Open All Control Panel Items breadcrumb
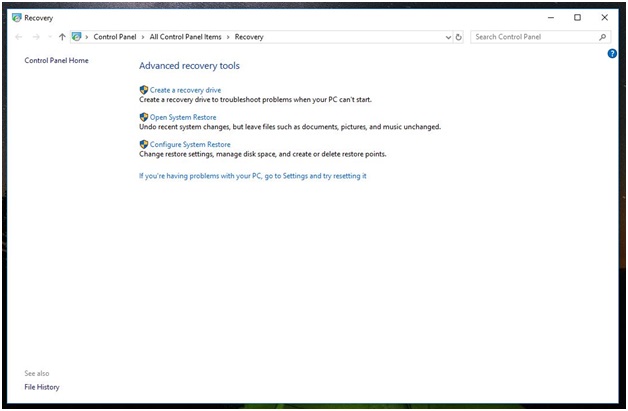The image size is (628, 411). [x=185, y=37]
